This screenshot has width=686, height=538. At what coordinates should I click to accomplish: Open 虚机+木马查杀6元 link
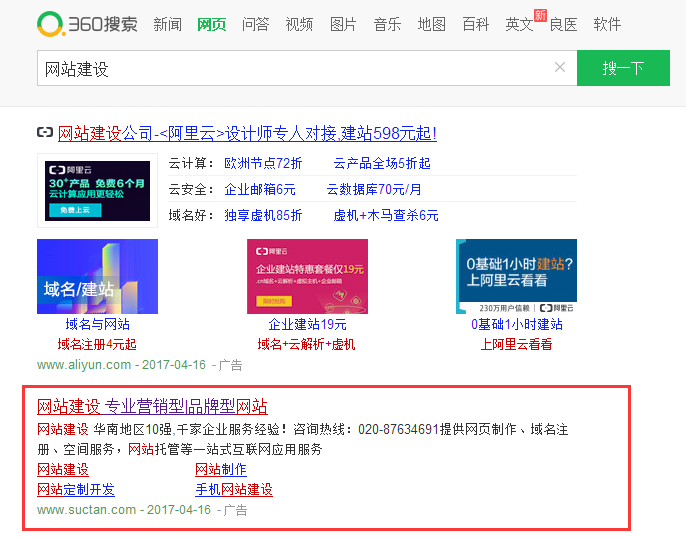click(x=385, y=215)
